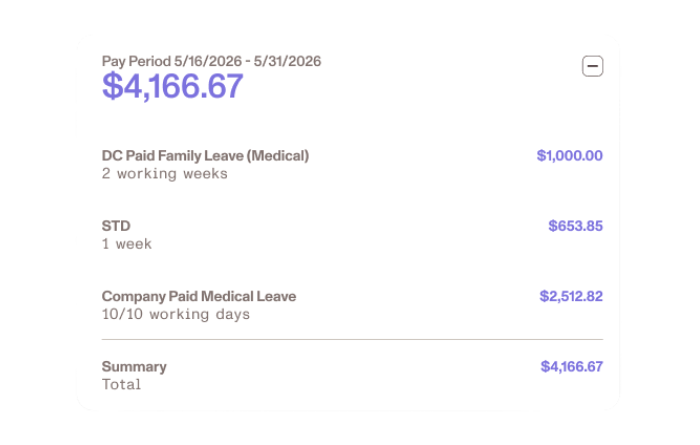Select the $1,000.00 amount
The image size is (700, 445).
point(569,156)
